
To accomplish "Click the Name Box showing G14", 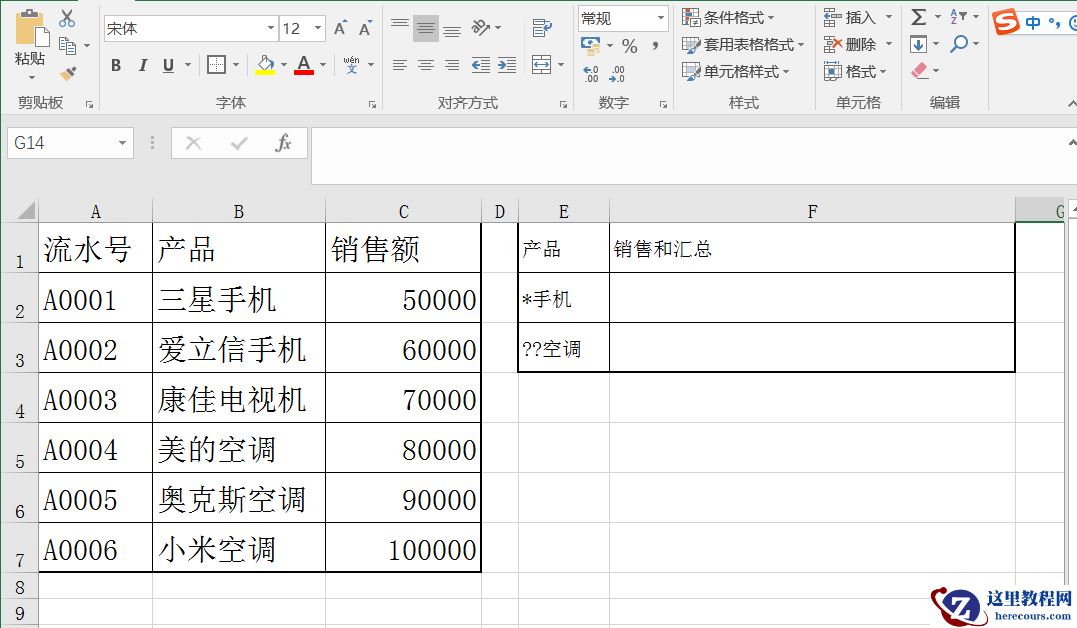I will pyautogui.click(x=70, y=143).
